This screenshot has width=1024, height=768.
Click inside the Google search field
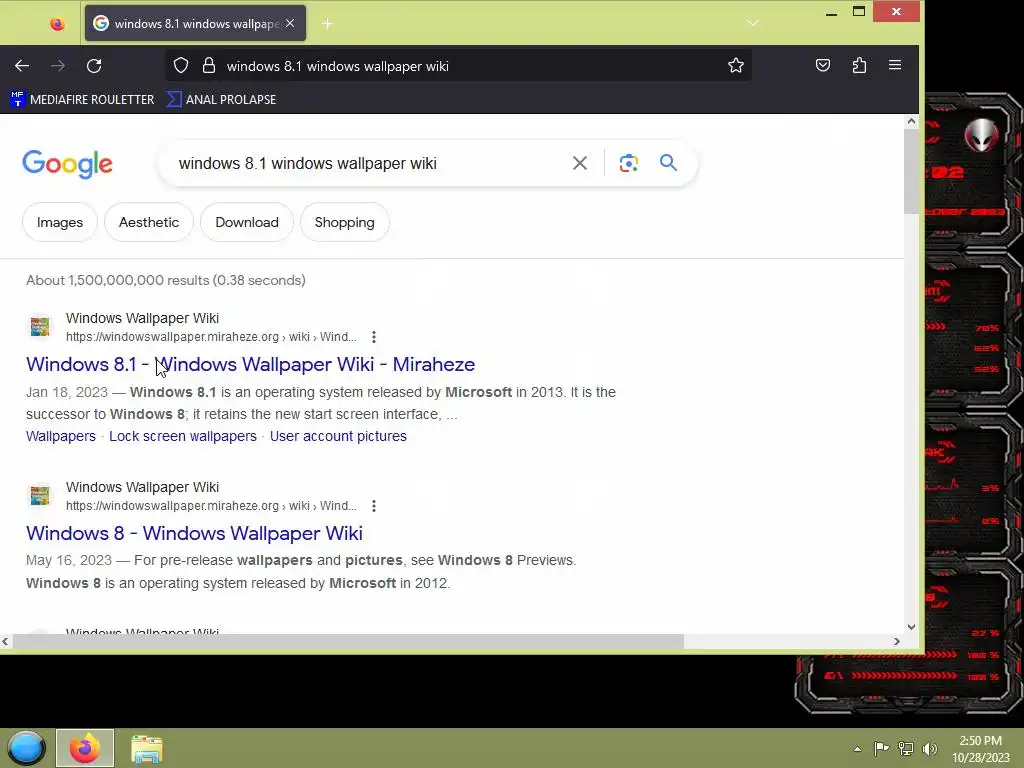366,163
